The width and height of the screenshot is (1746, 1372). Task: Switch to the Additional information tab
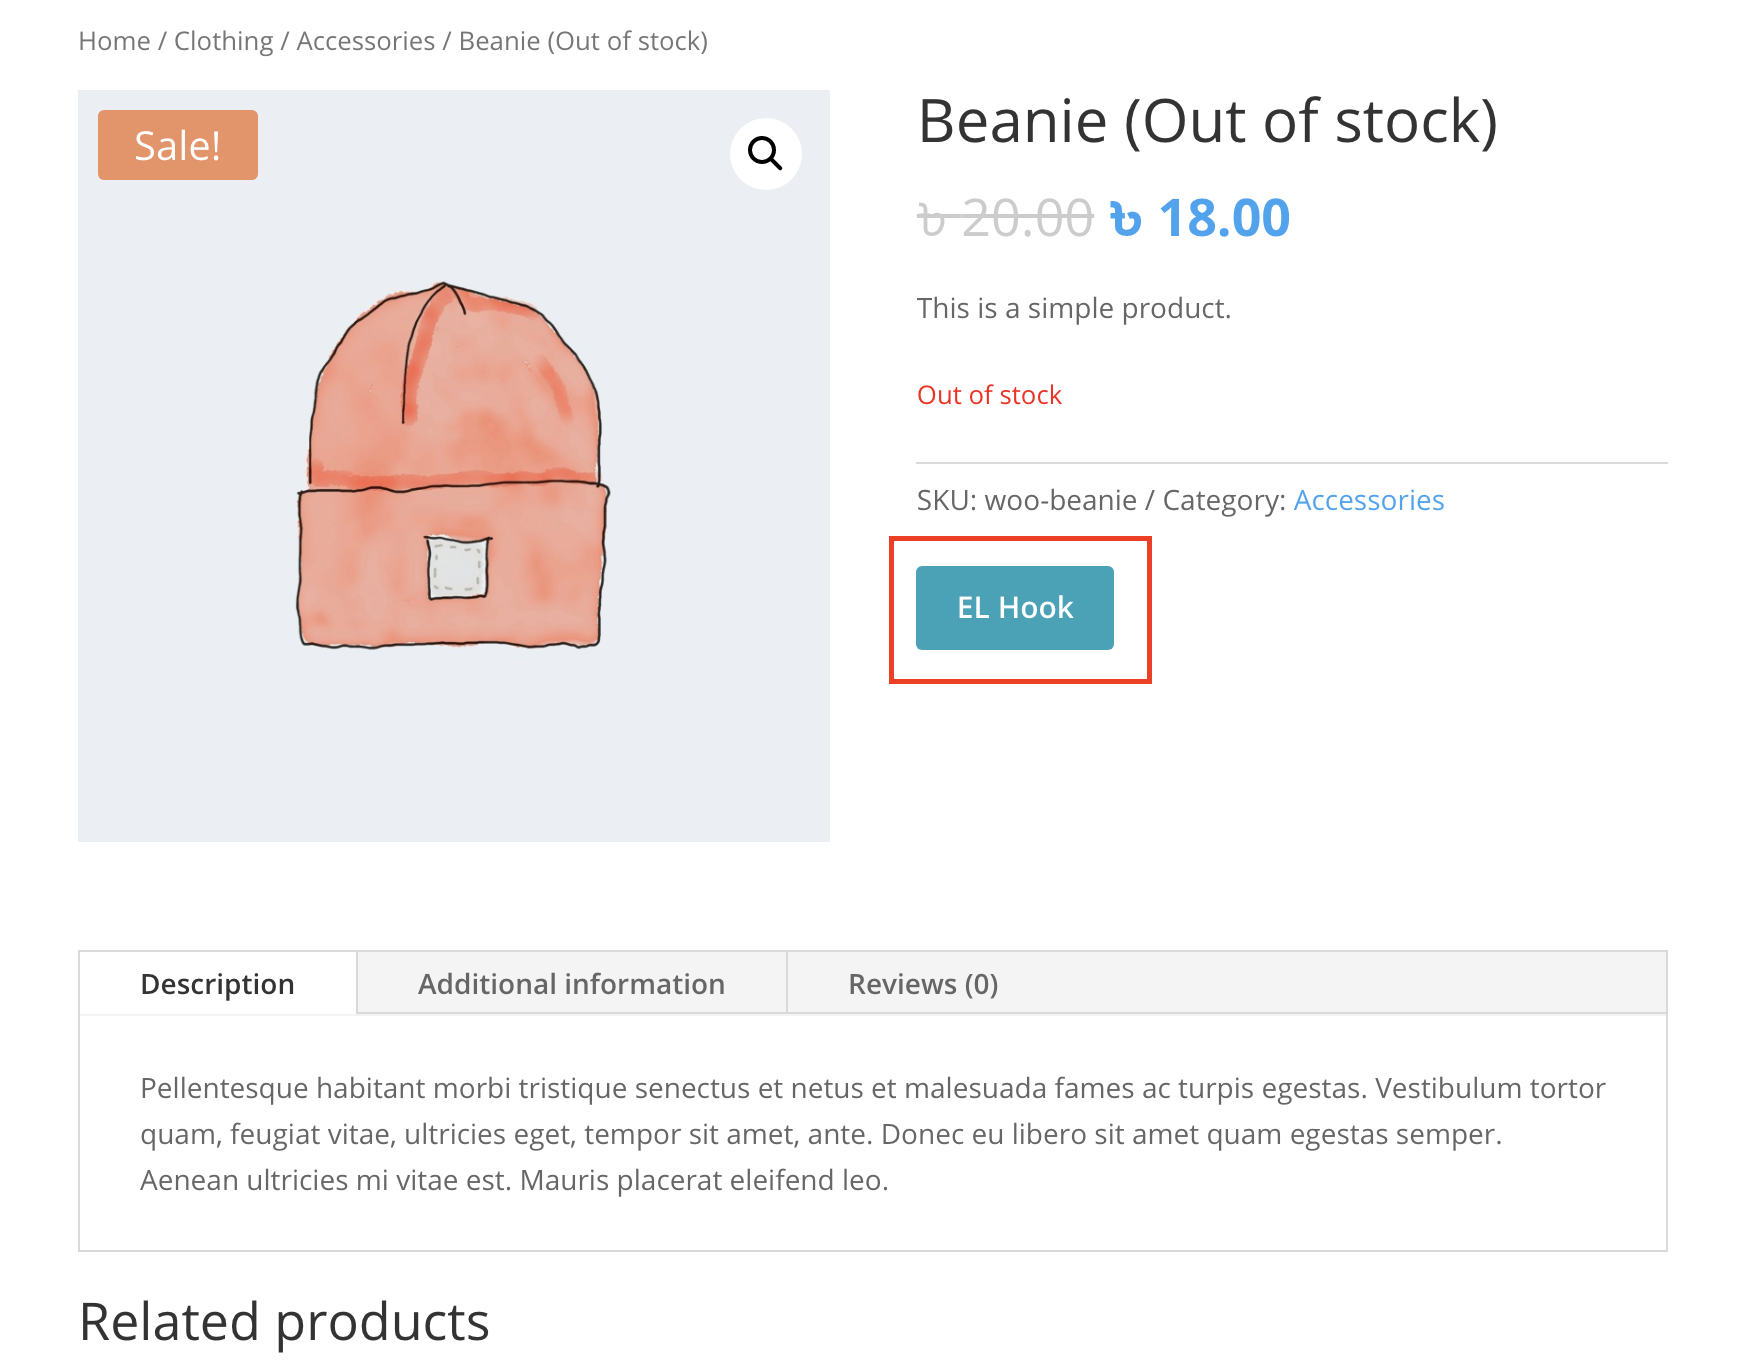pyautogui.click(x=570, y=983)
